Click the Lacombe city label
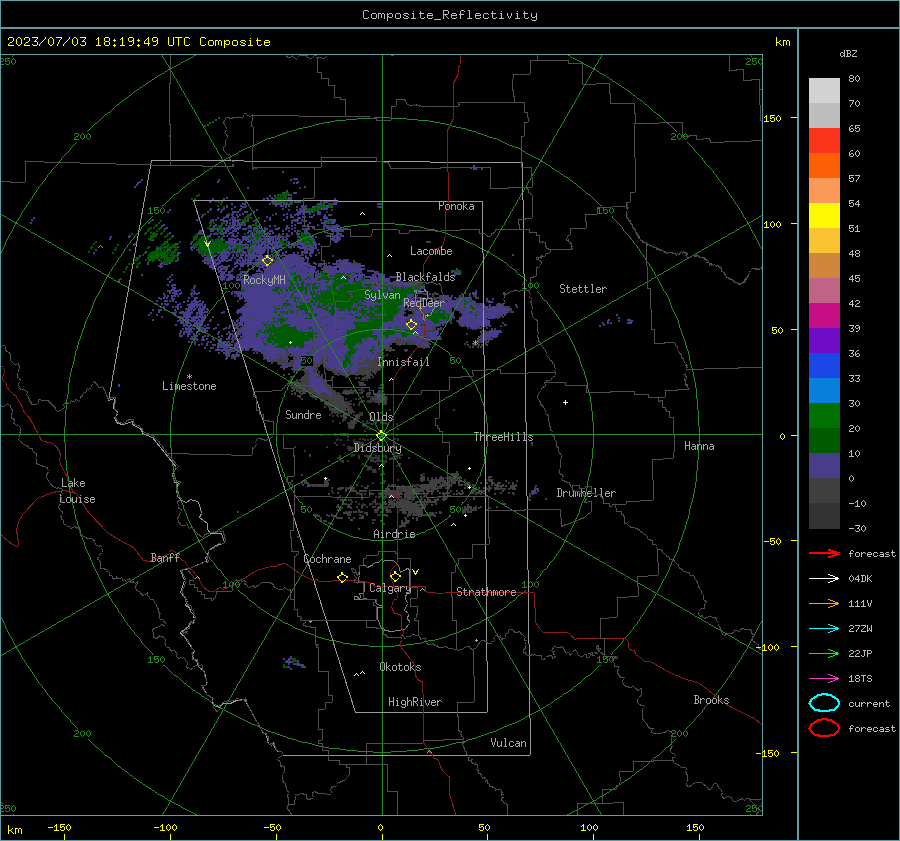 431,251
